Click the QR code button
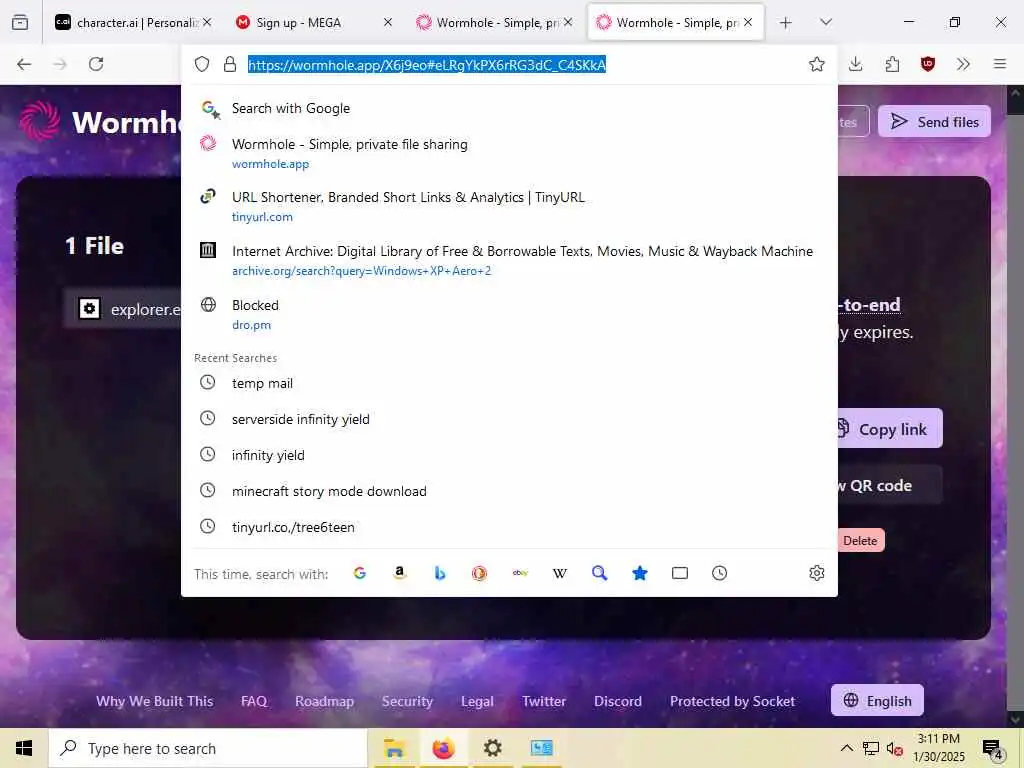This screenshot has height=768, width=1024. coord(890,485)
